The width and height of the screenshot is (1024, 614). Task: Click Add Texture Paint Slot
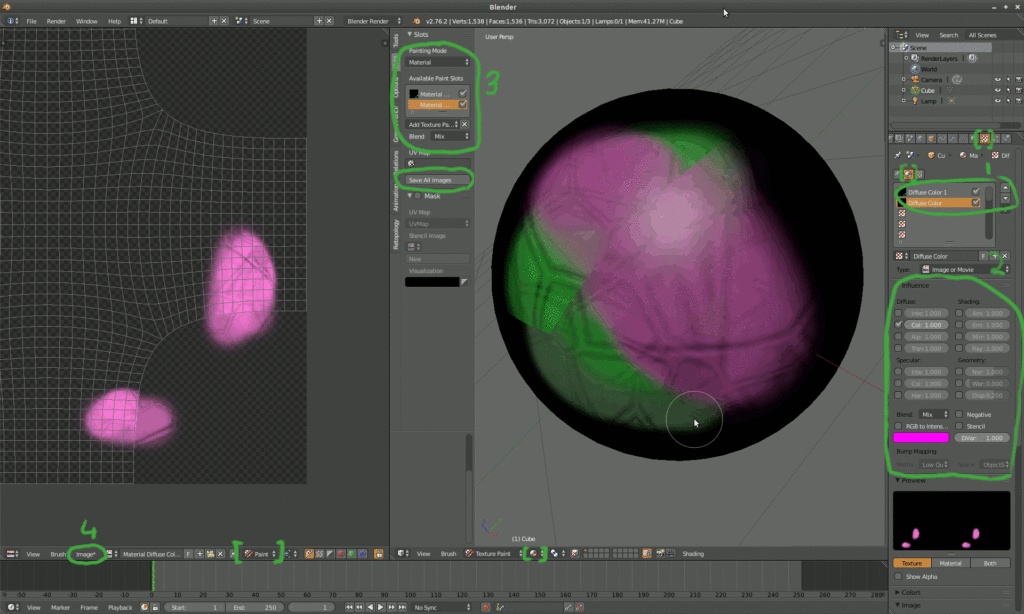[430, 124]
